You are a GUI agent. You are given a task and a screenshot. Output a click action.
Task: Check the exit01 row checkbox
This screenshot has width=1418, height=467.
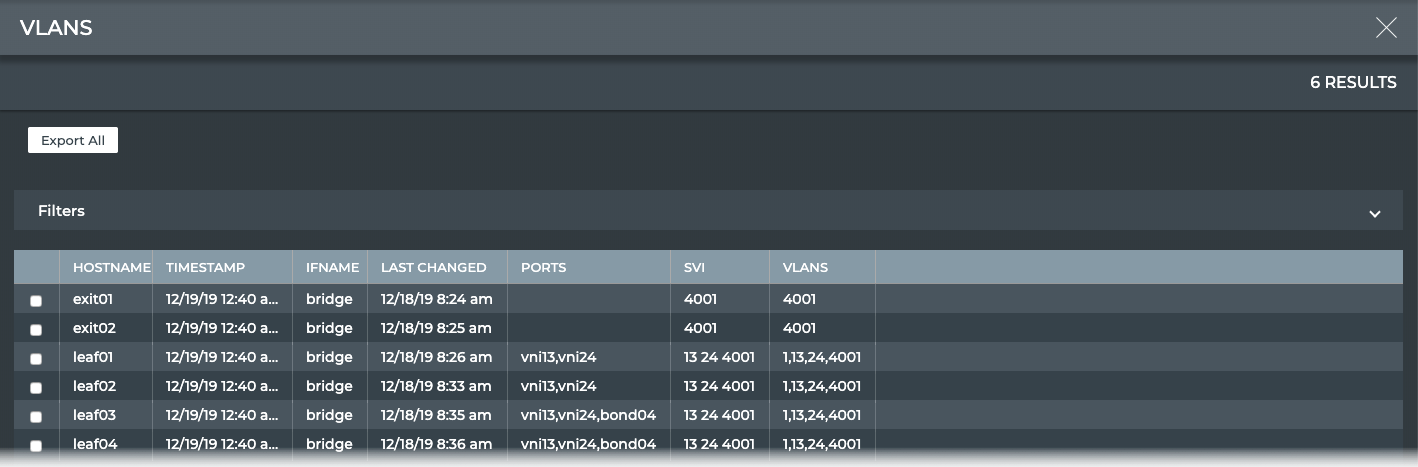pos(36,301)
